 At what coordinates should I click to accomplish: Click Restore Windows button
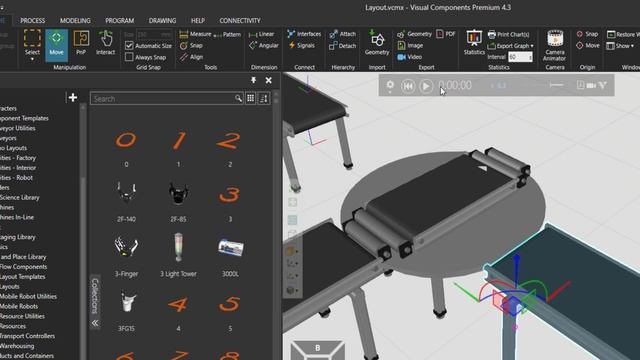click(x=623, y=34)
